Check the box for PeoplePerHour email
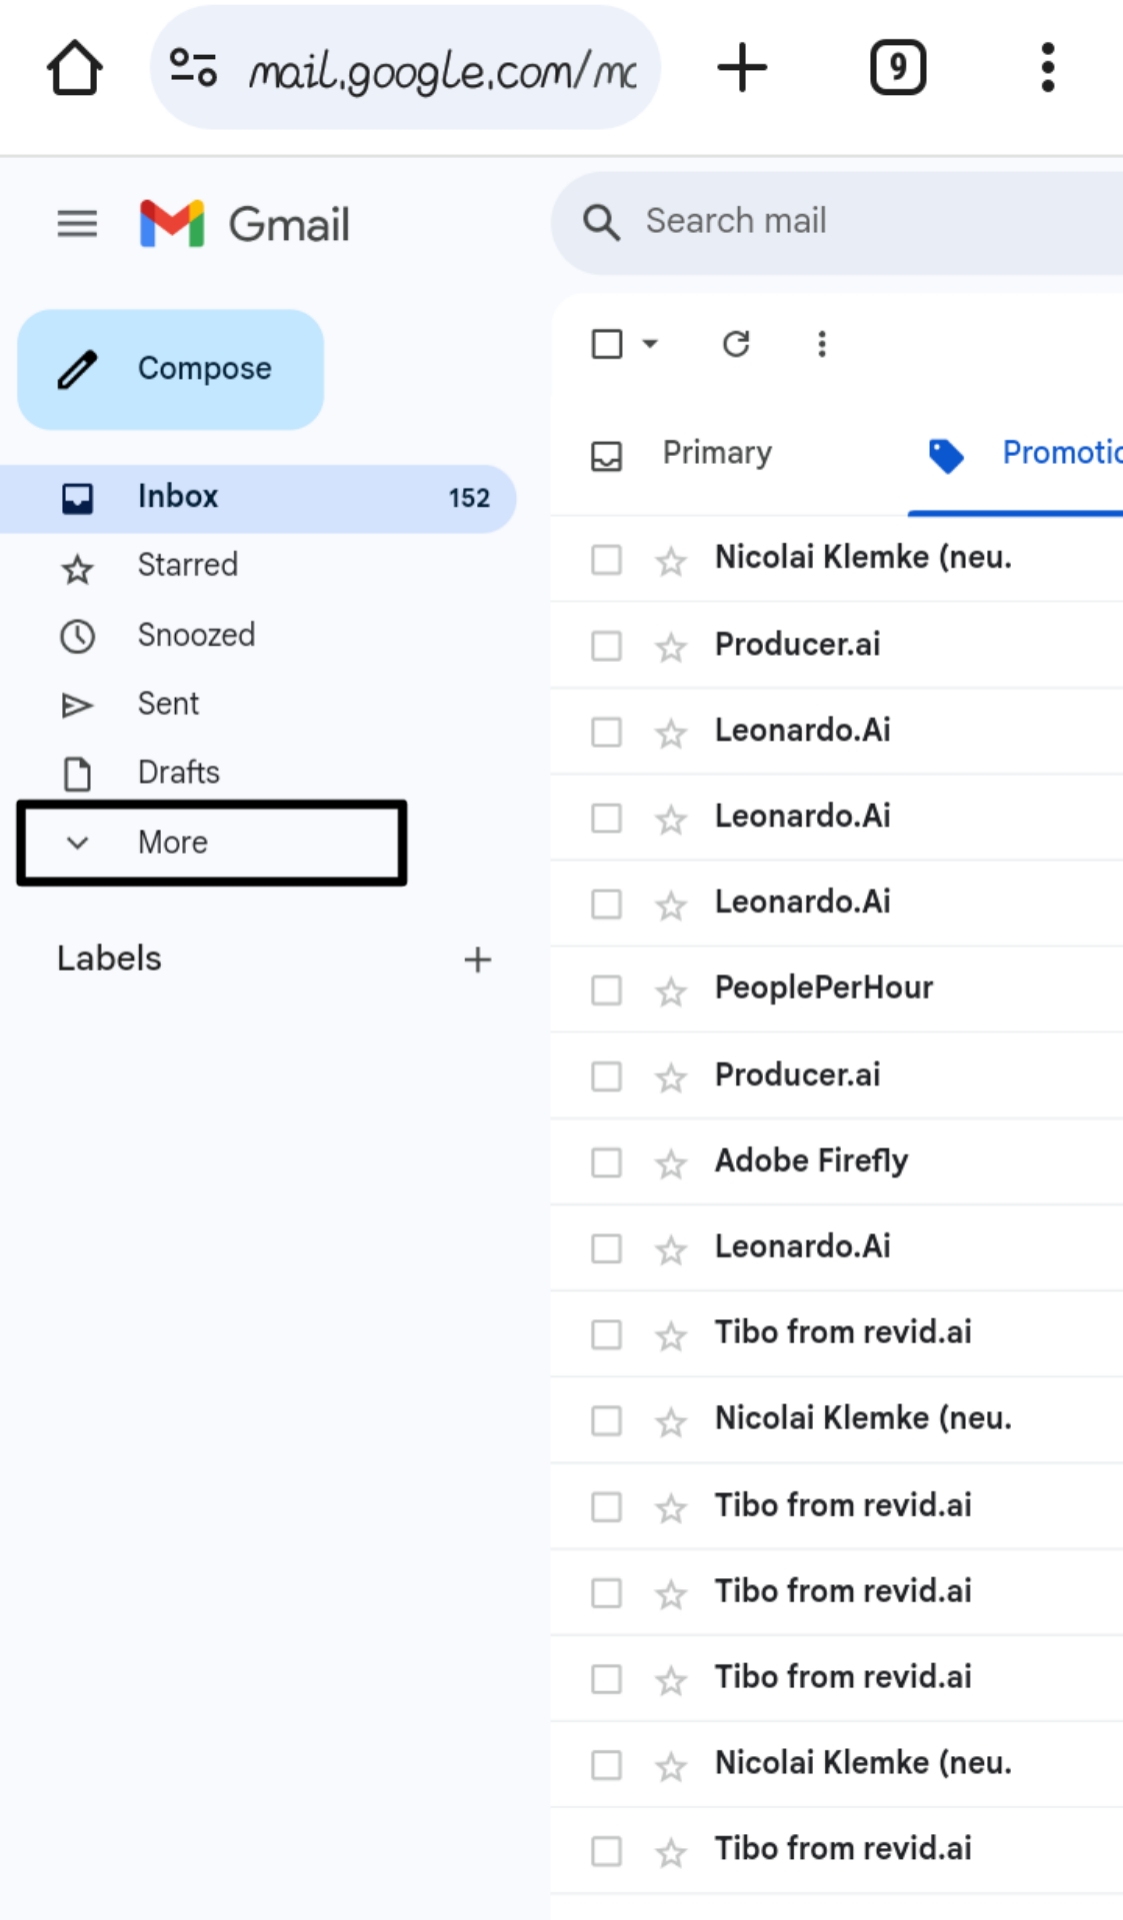1123x1920 pixels. (x=606, y=990)
